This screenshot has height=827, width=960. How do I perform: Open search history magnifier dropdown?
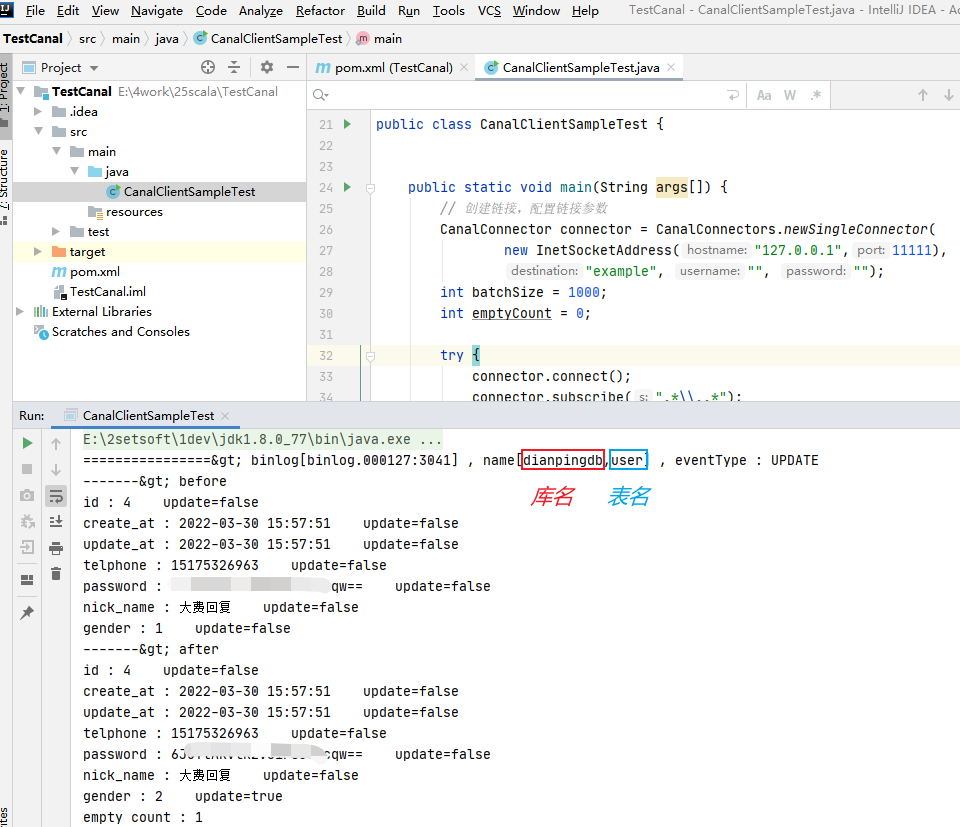[320, 95]
